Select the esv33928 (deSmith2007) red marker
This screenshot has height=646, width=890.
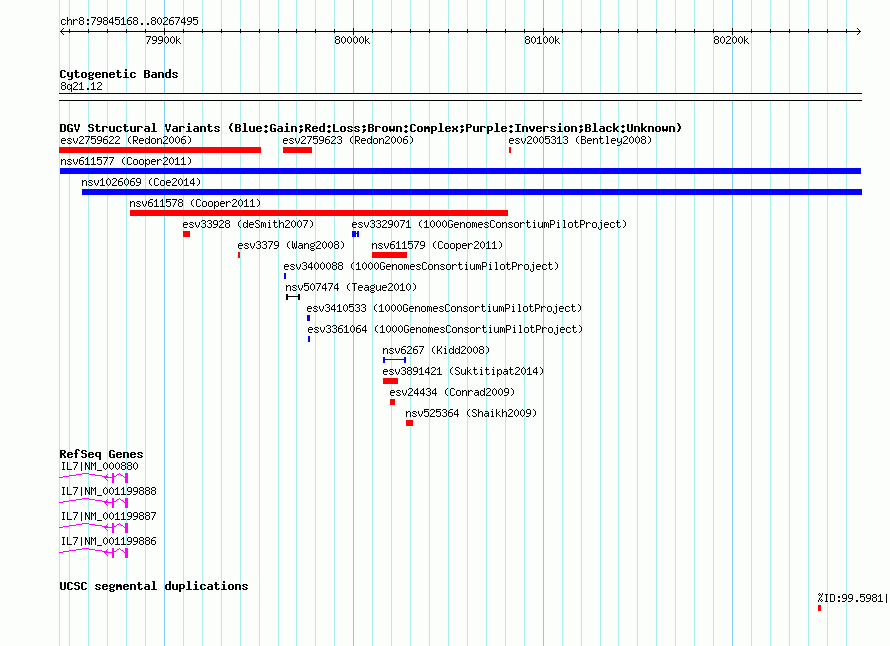click(186, 234)
